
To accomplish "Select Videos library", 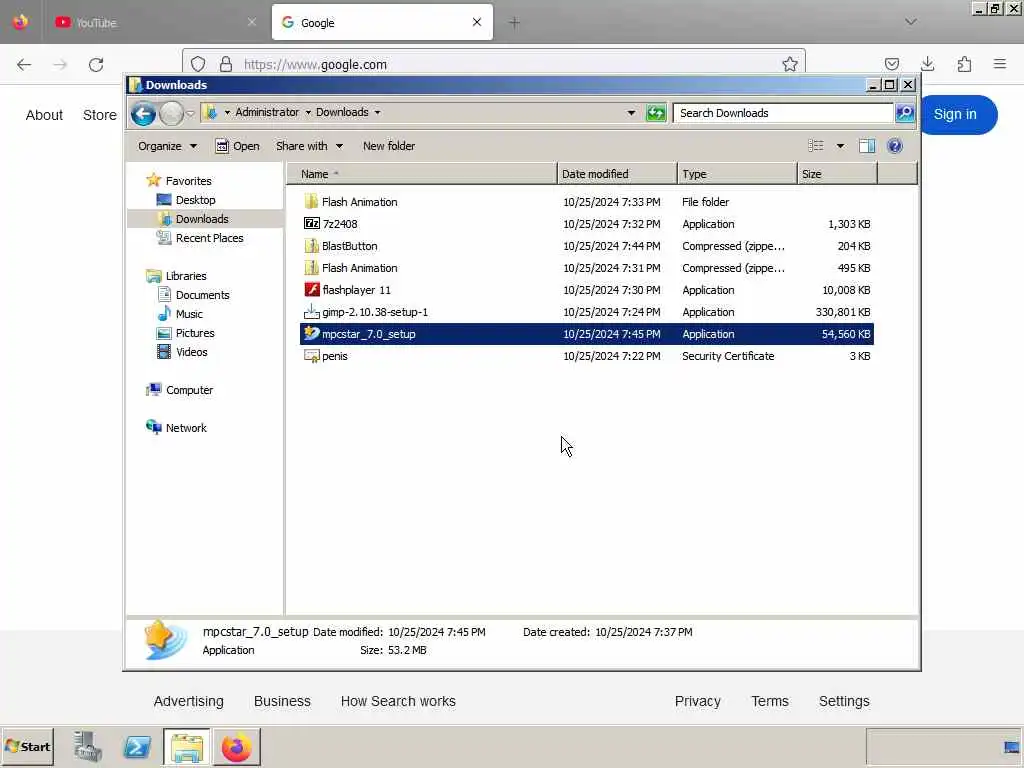I will coord(182,351).
